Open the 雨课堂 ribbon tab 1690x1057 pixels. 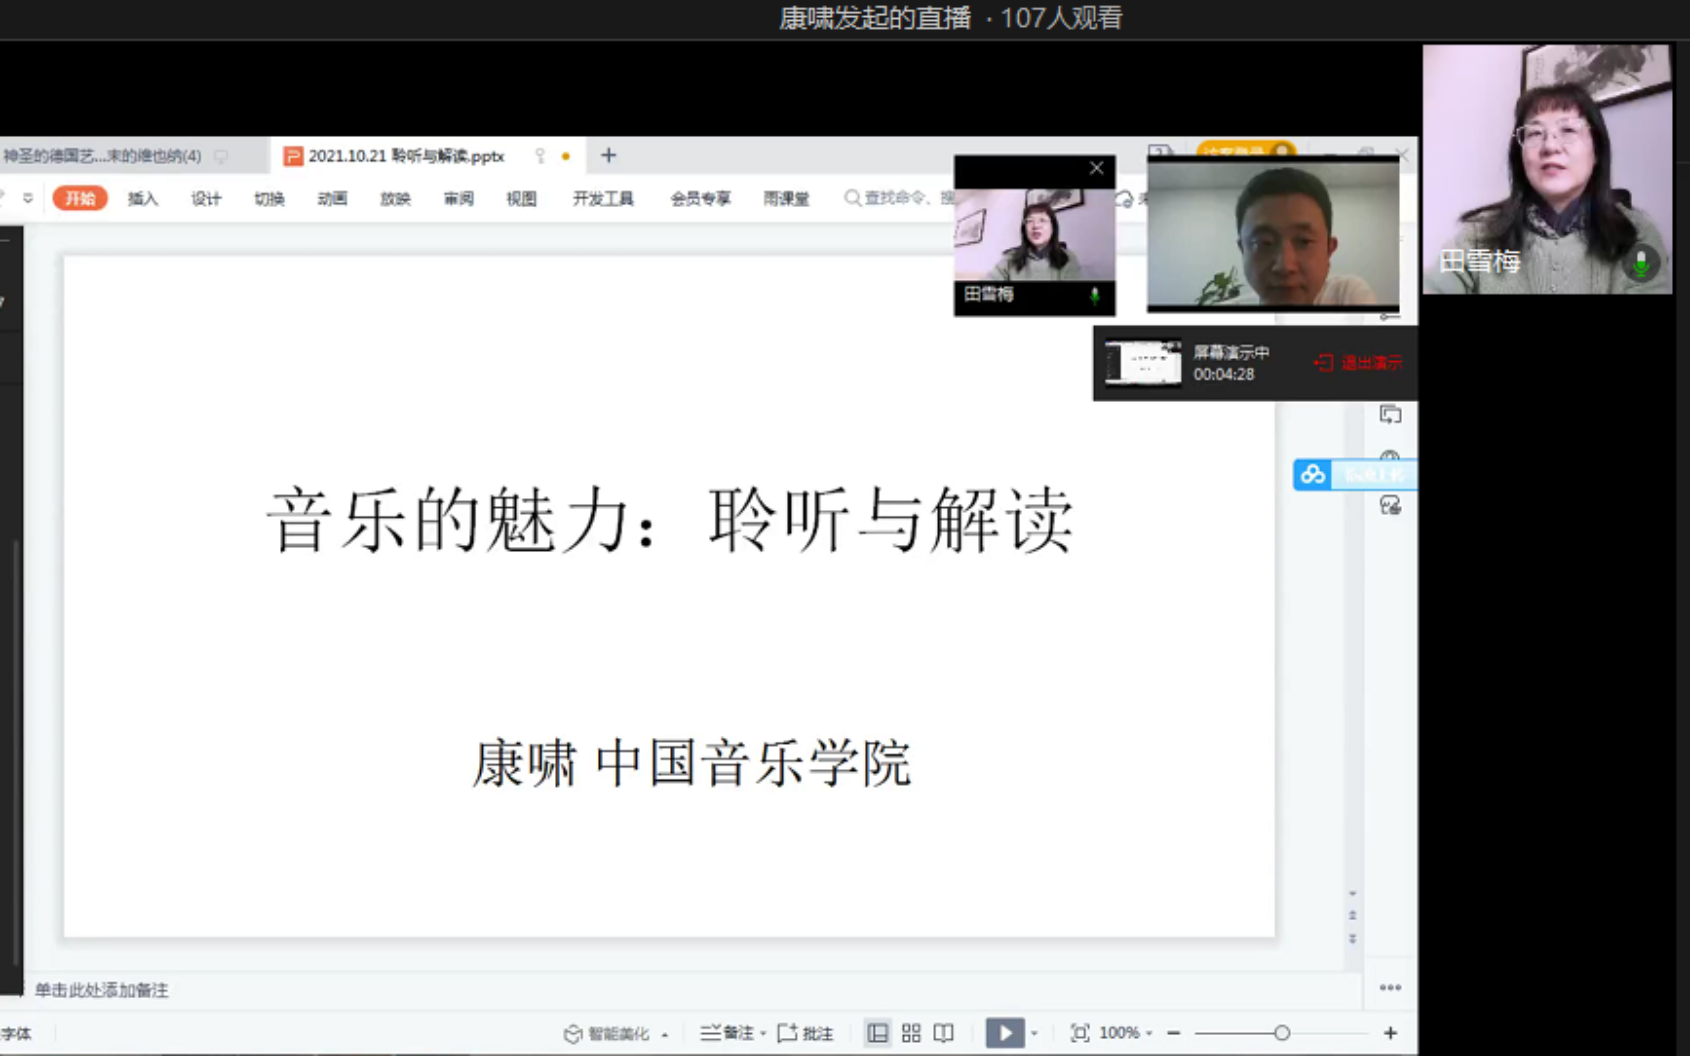tap(786, 198)
